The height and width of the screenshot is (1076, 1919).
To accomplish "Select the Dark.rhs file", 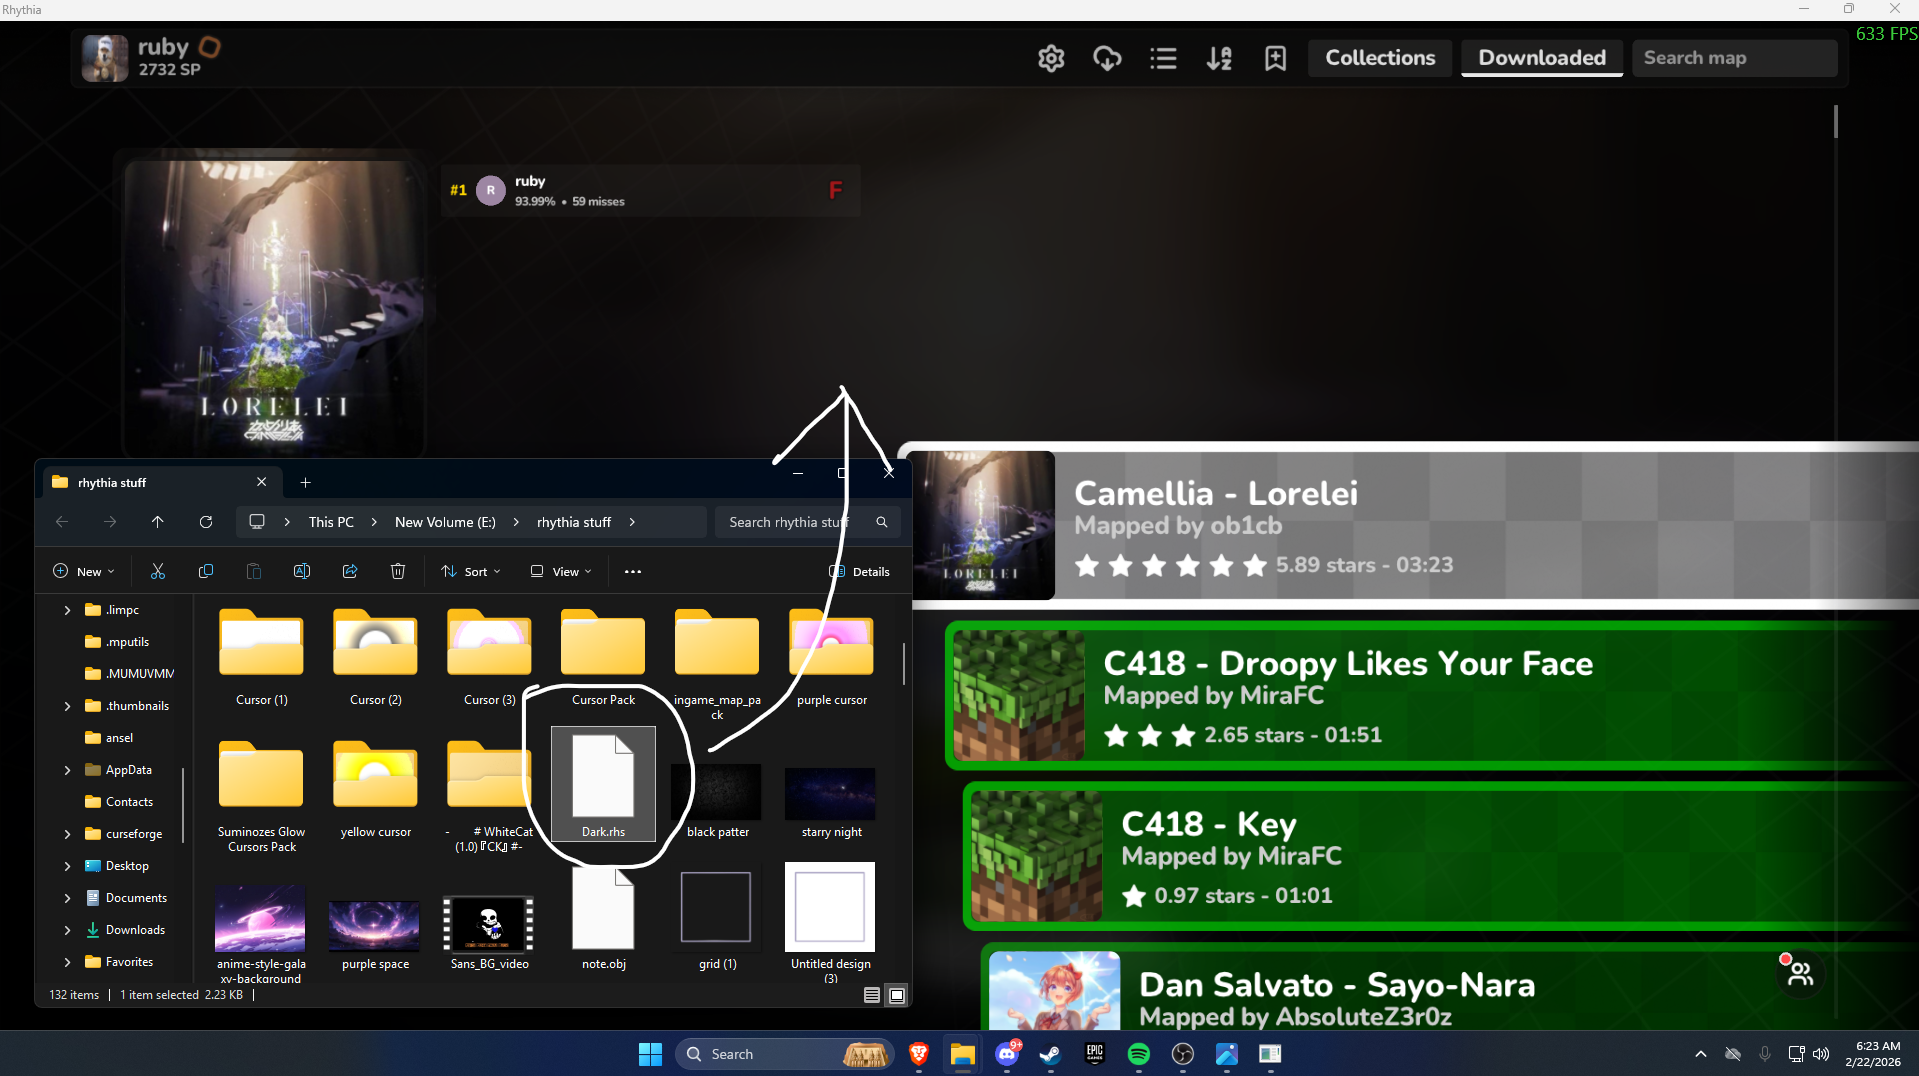I will click(x=603, y=783).
